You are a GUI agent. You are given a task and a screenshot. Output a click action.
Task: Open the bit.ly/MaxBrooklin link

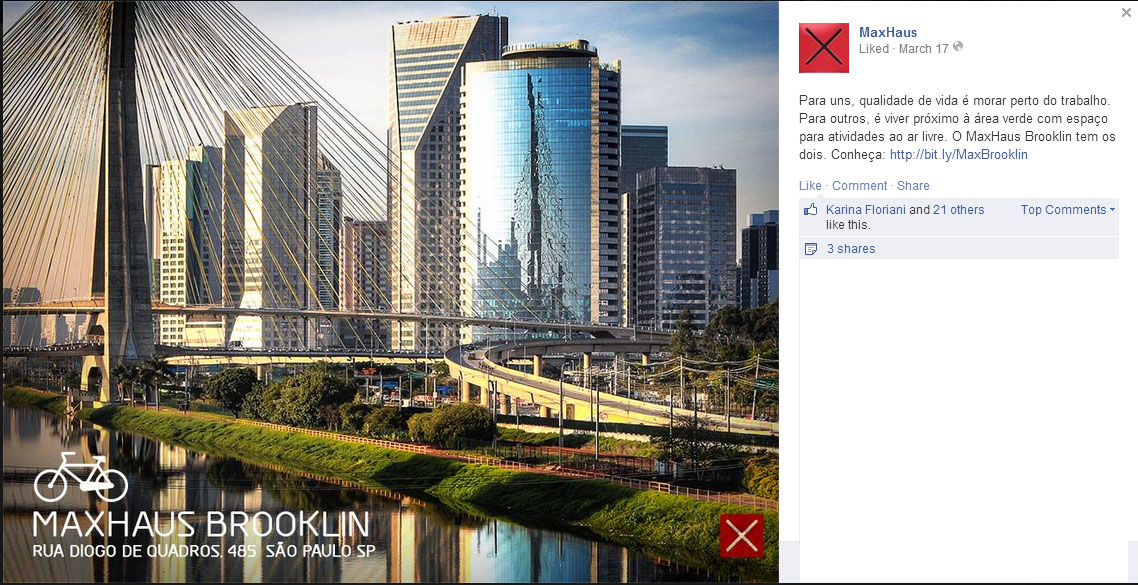coord(958,155)
